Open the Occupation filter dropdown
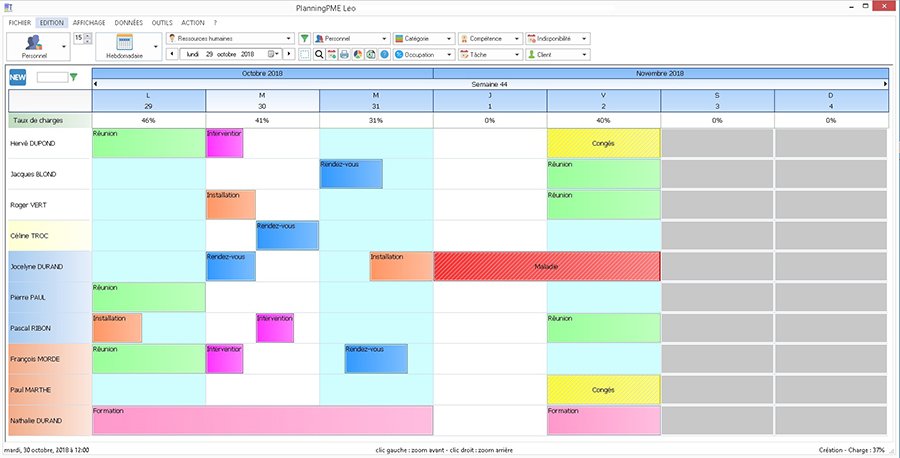The image size is (900, 458). (x=424, y=55)
